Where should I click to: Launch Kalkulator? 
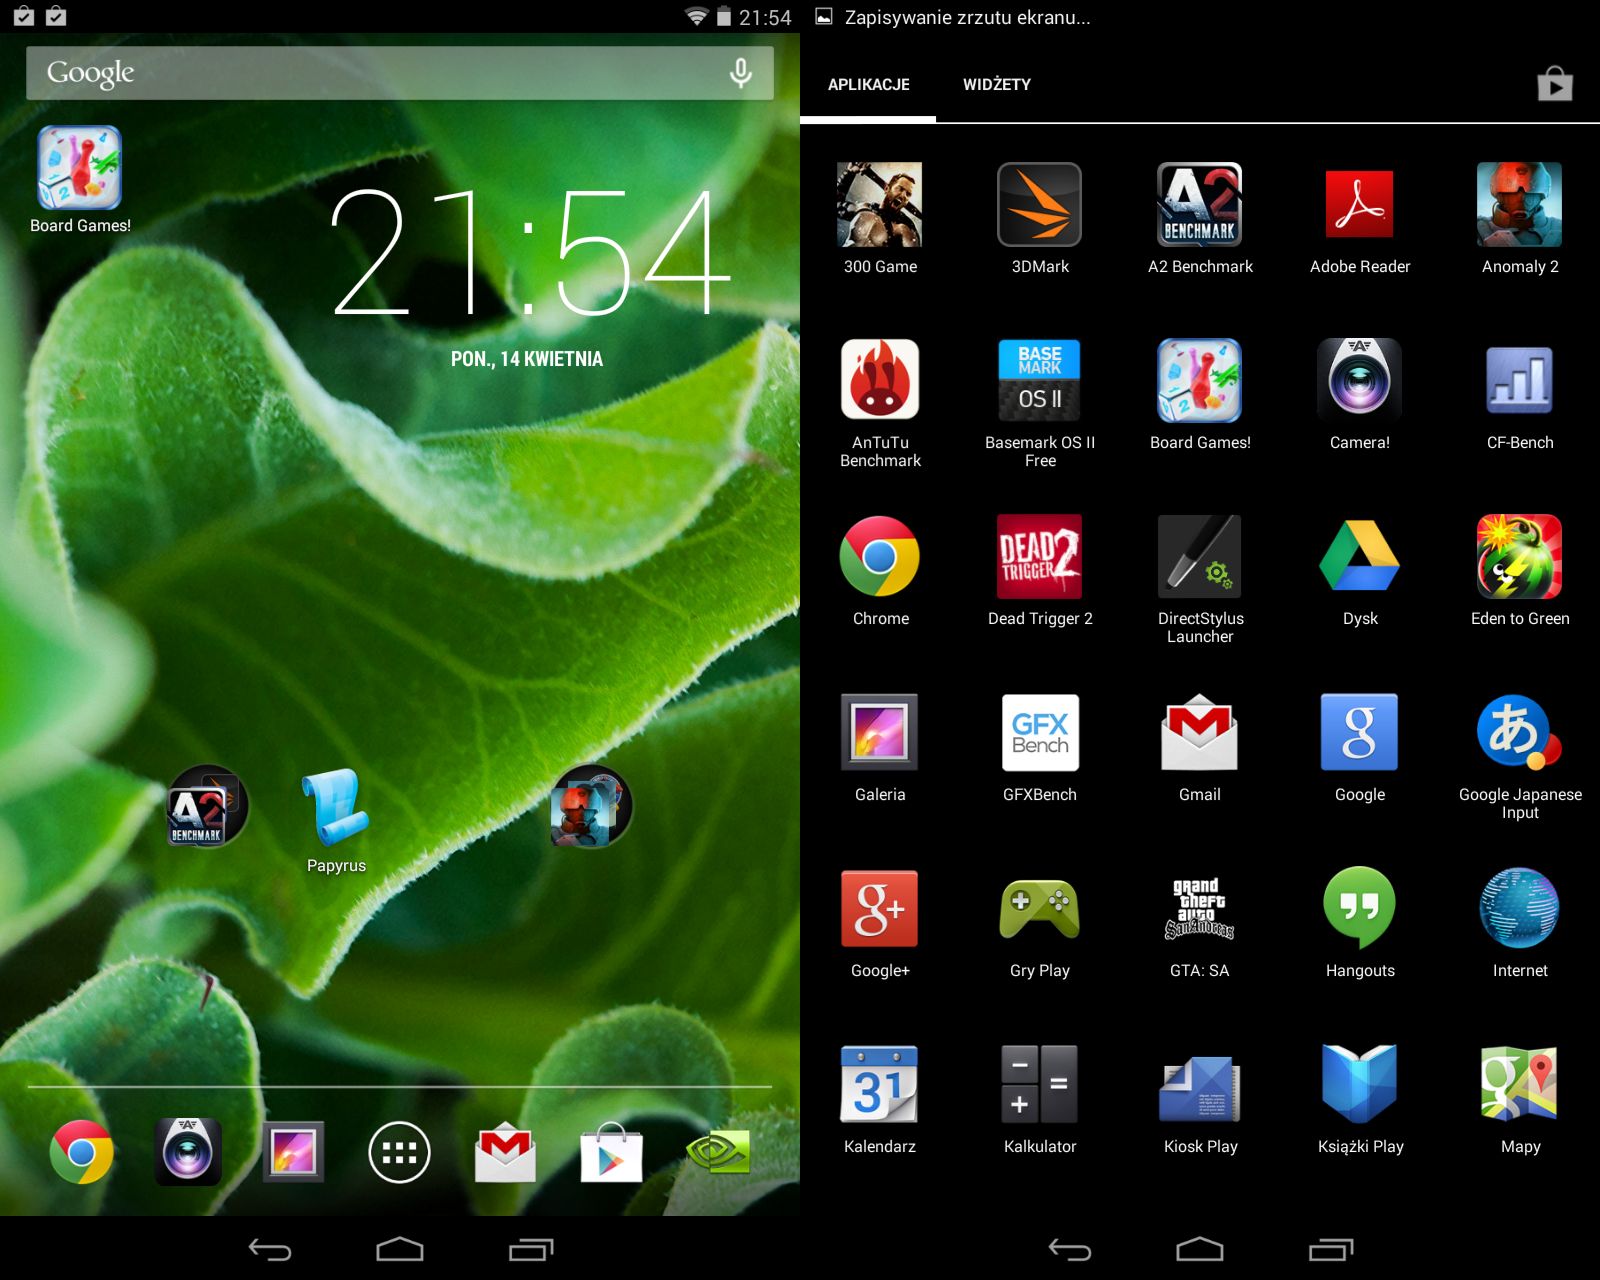1040,1085
